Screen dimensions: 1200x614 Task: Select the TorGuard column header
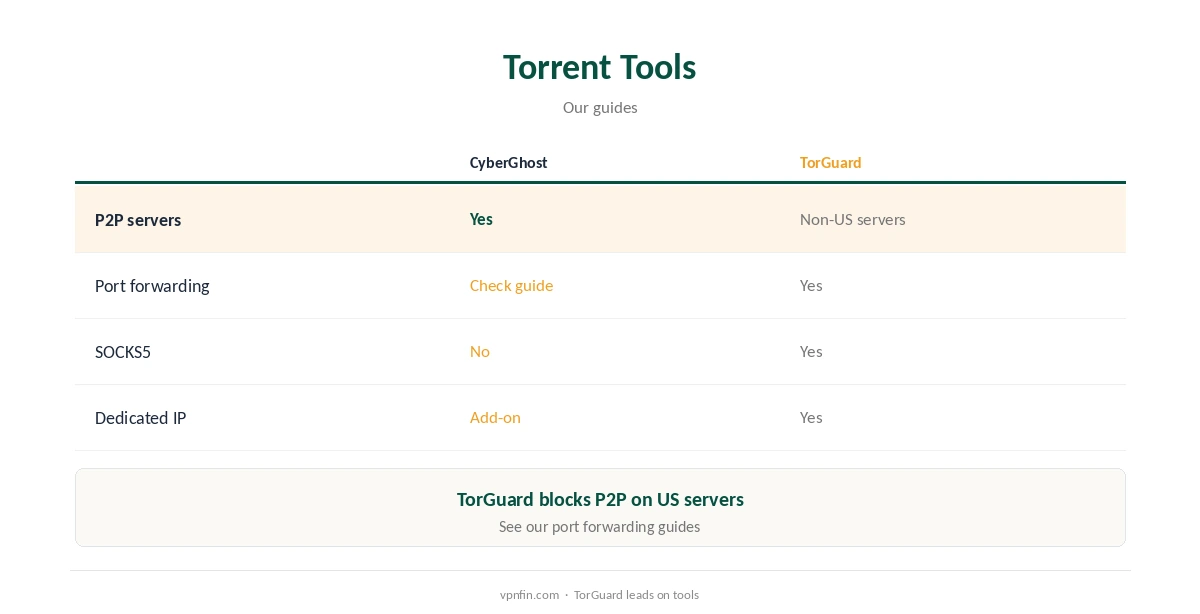831,162
